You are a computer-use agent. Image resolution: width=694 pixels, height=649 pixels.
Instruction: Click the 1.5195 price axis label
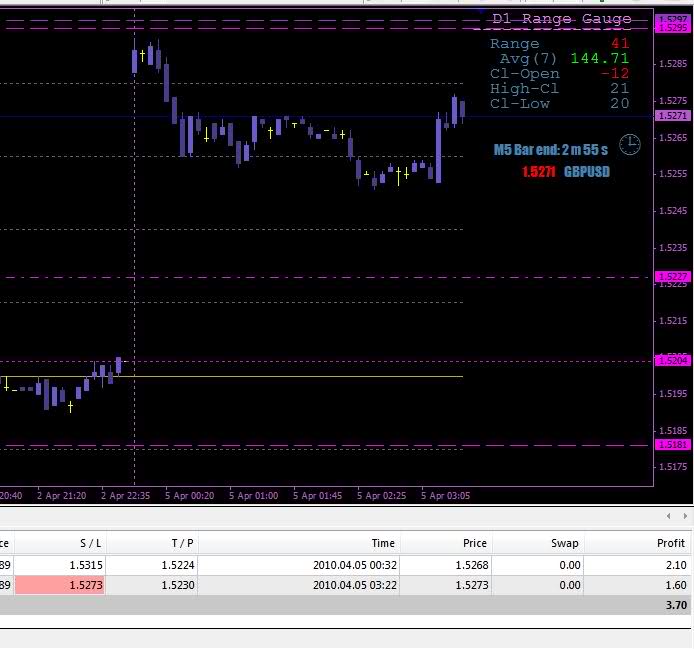[673, 394]
